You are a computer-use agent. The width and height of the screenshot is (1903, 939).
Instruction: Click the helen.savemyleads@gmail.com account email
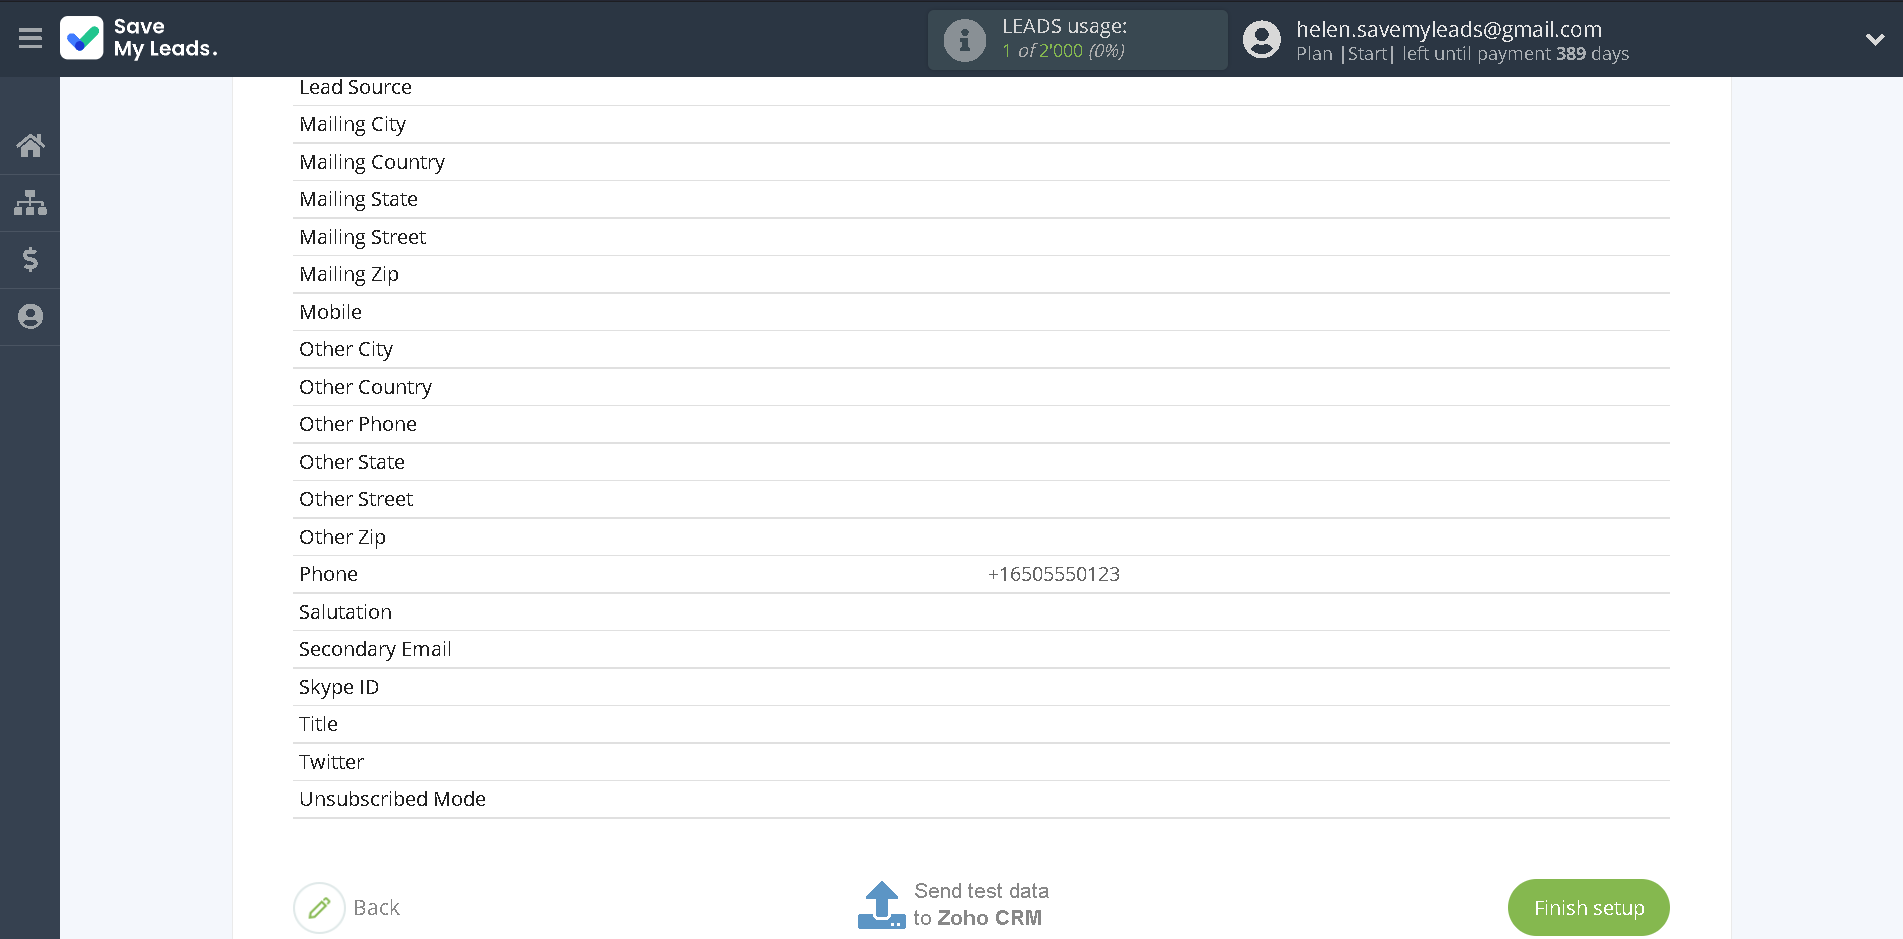[x=1448, y=29]
